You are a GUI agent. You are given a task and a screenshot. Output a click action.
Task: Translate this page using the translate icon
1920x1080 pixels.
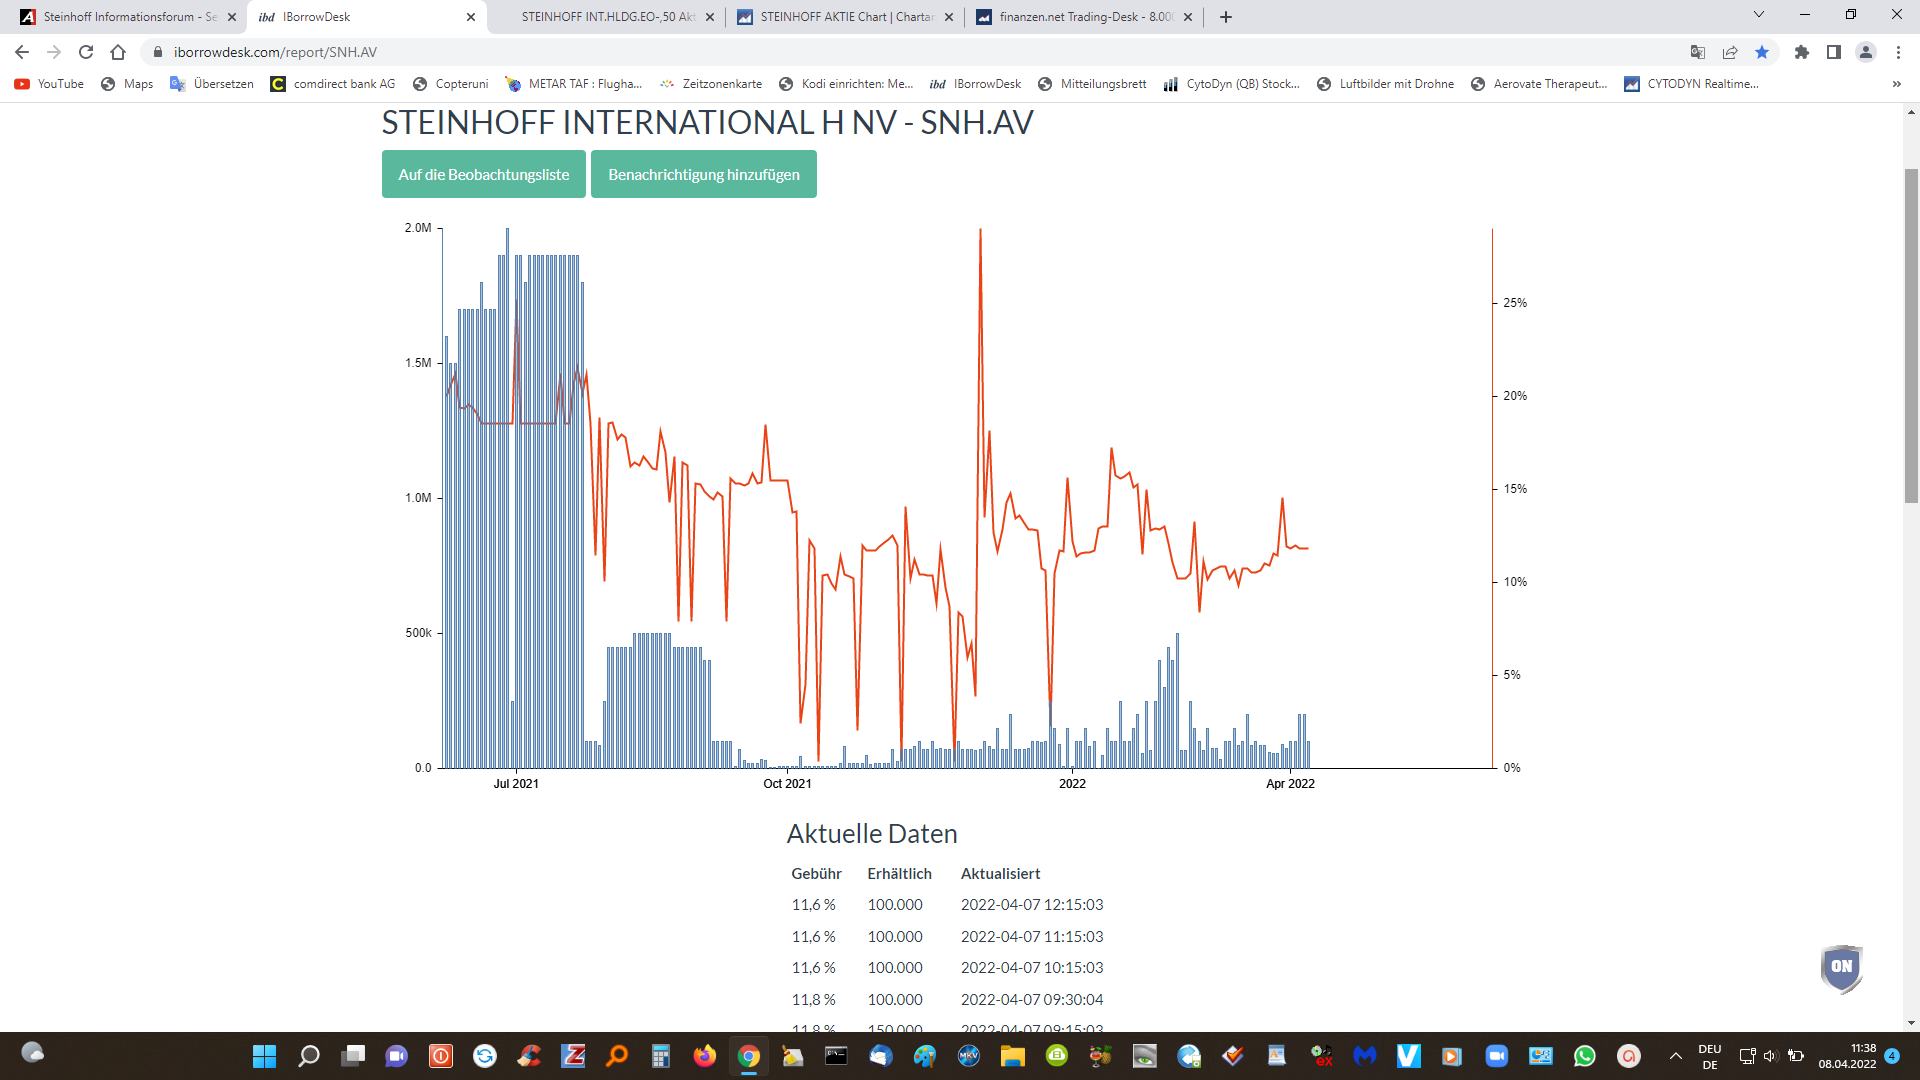(x=1698, y=52)
